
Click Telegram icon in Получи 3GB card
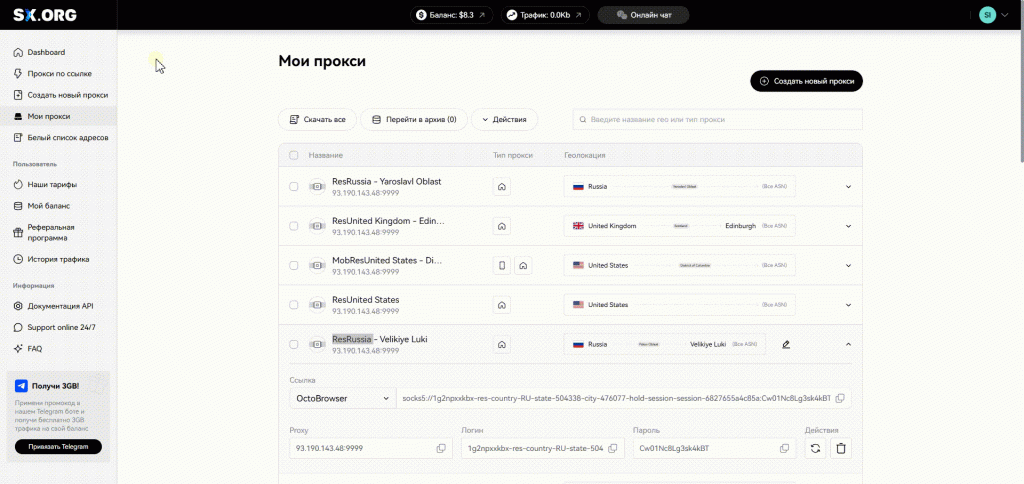pyautogui.click(x=22, y=386)
